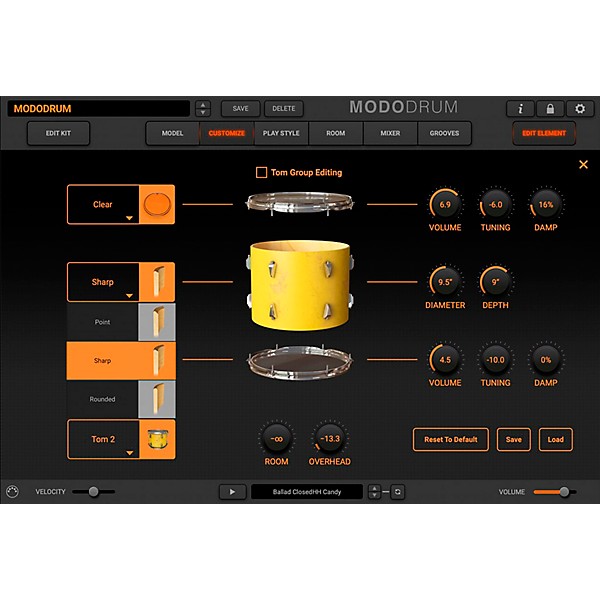Play the selected groove
Image resolution: width=600 pixels, height=600 pixels.
click(x=232, y=492)
